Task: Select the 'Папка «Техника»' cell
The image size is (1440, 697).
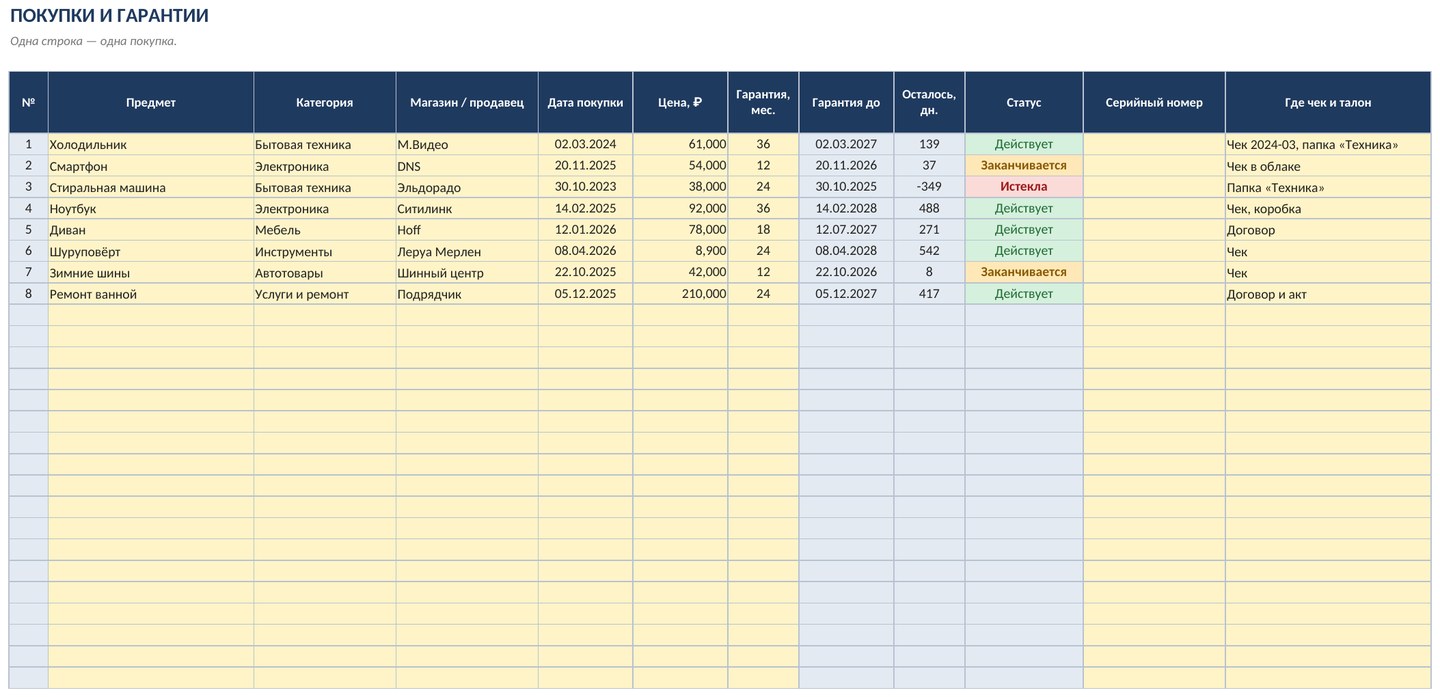Action: (x=1328, y=187)
